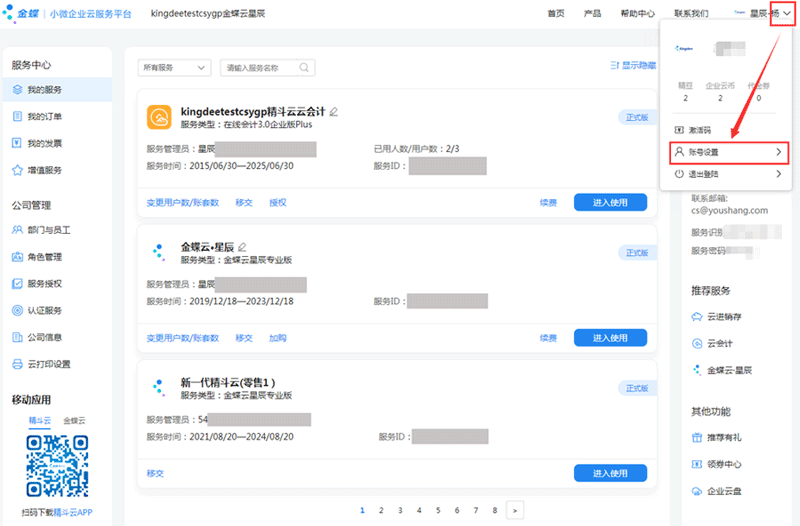Click the 账号设置 person icon
The width and height of the screenshot is (800, 526).
tap(679, 152)
